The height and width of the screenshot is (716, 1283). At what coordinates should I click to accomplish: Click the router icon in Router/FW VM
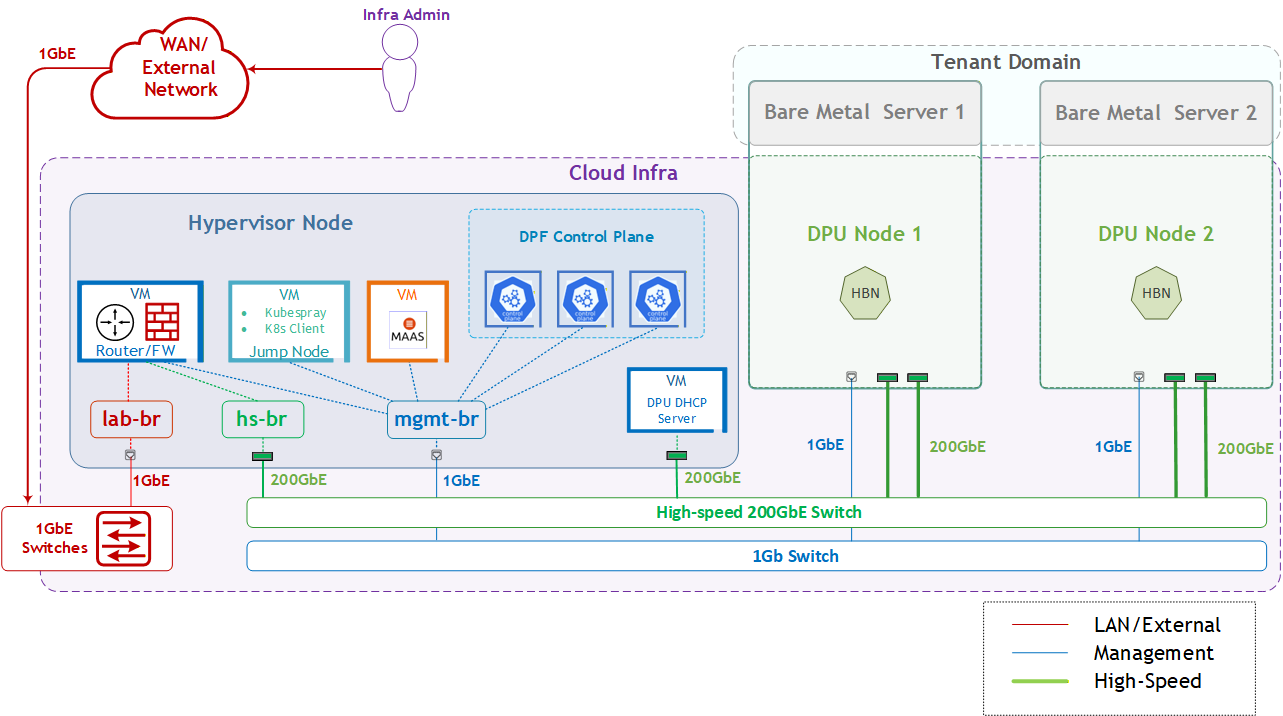(114, 323)
